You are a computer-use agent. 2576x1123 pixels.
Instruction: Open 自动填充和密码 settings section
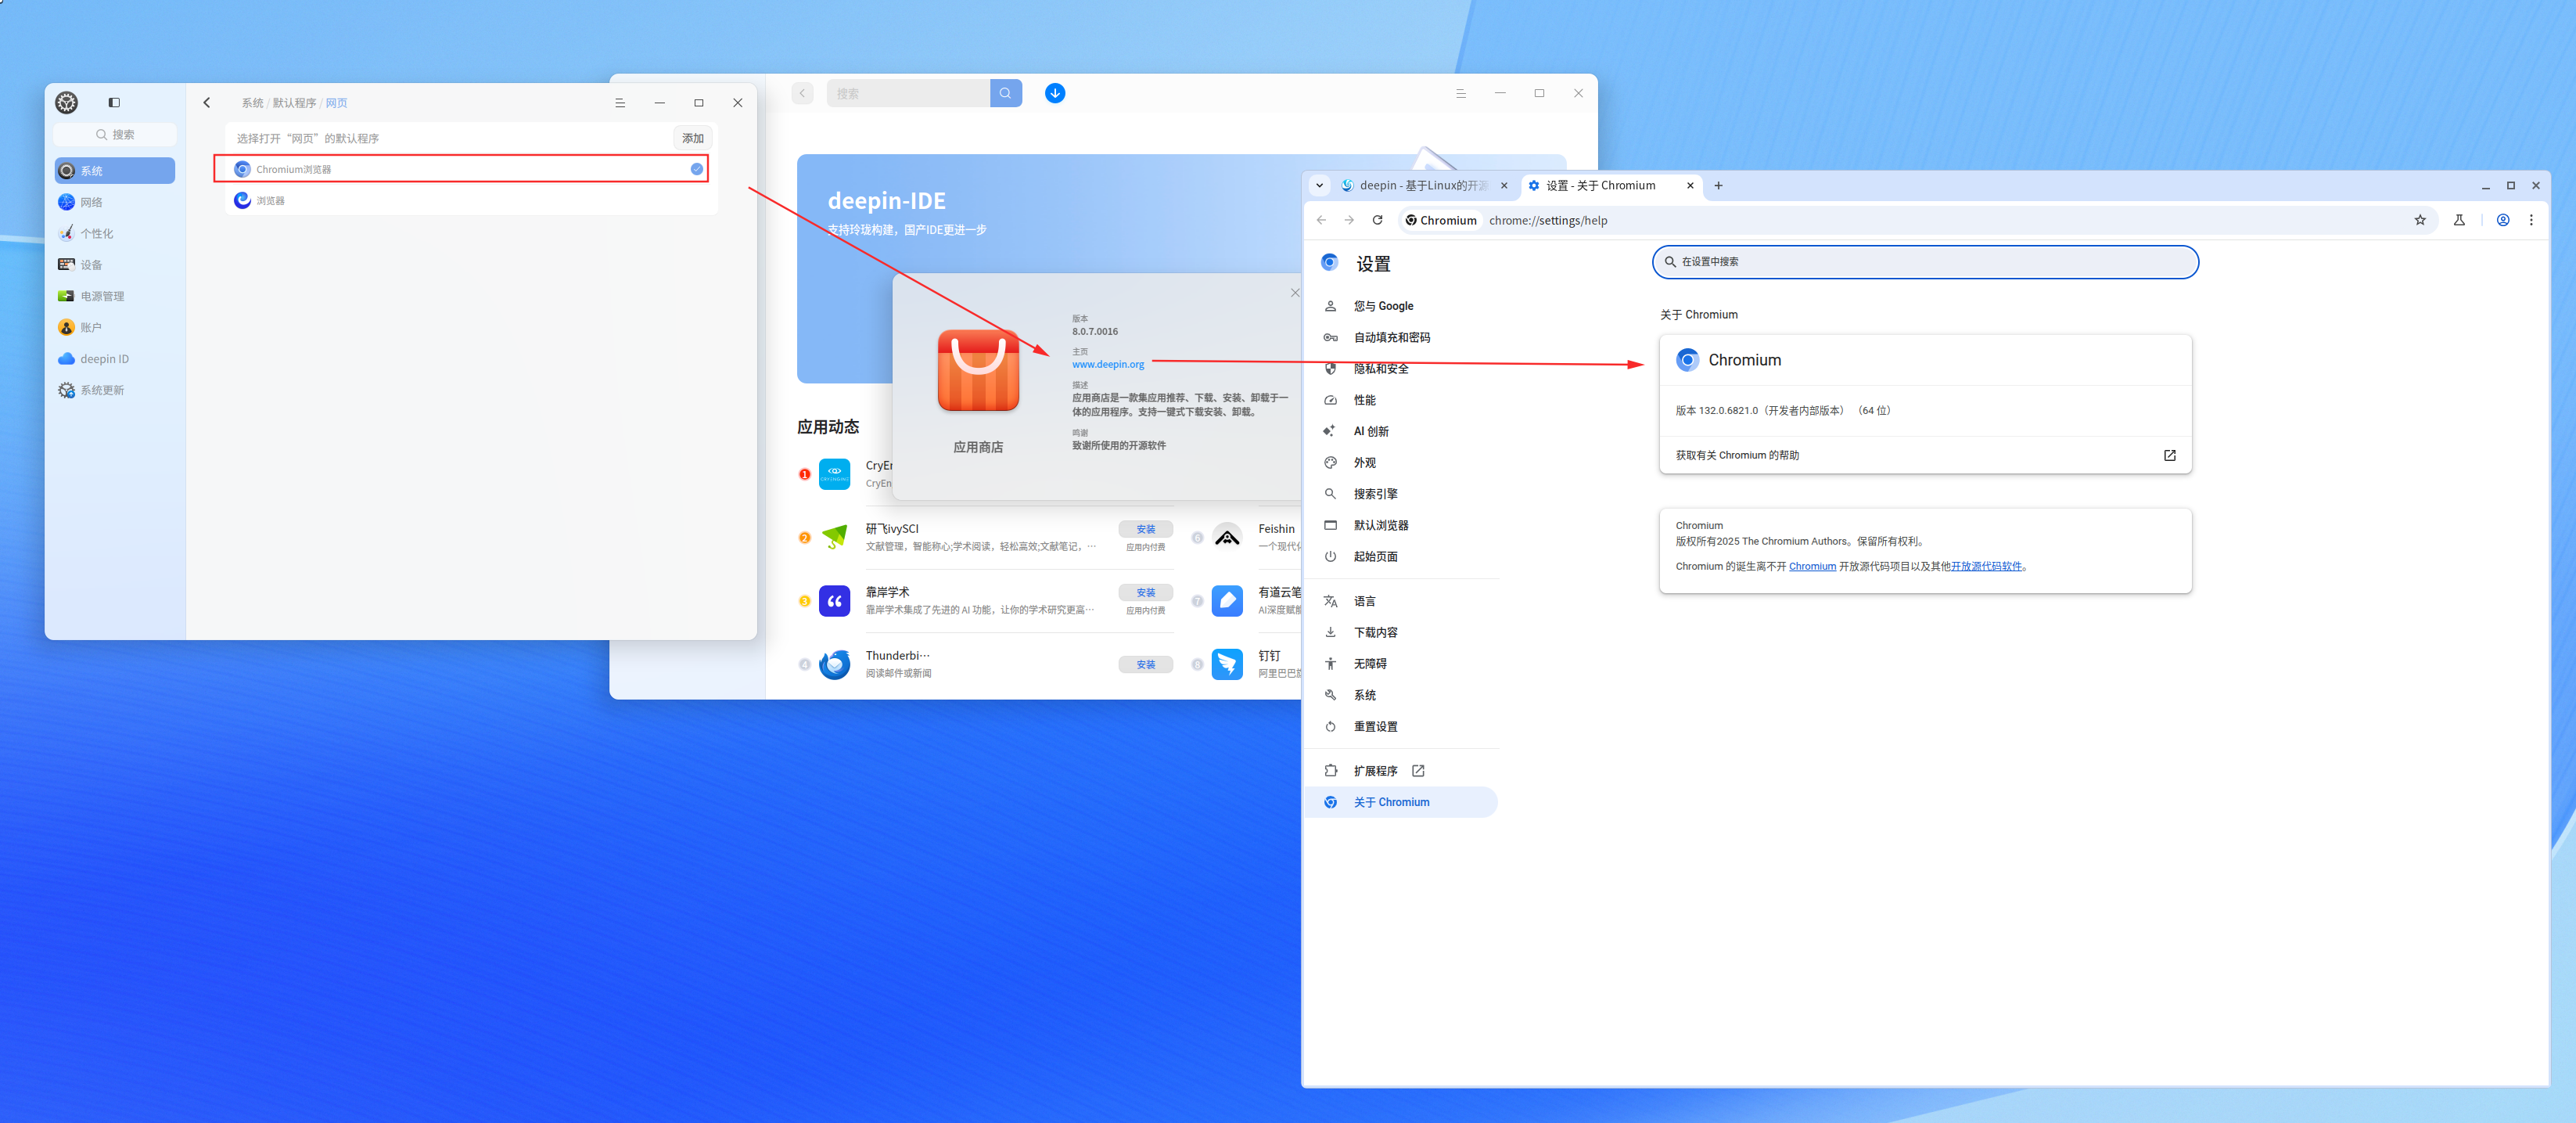point(1391,337)
